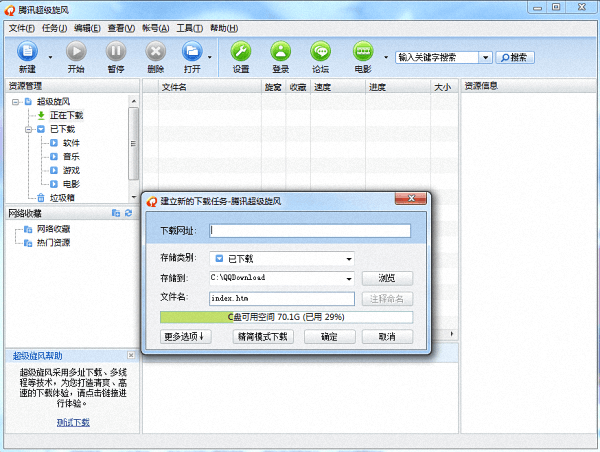This screenshot has width=600, height=452.
Task: Open the 论坛 (Forum) chat icon
Action: 320,51
